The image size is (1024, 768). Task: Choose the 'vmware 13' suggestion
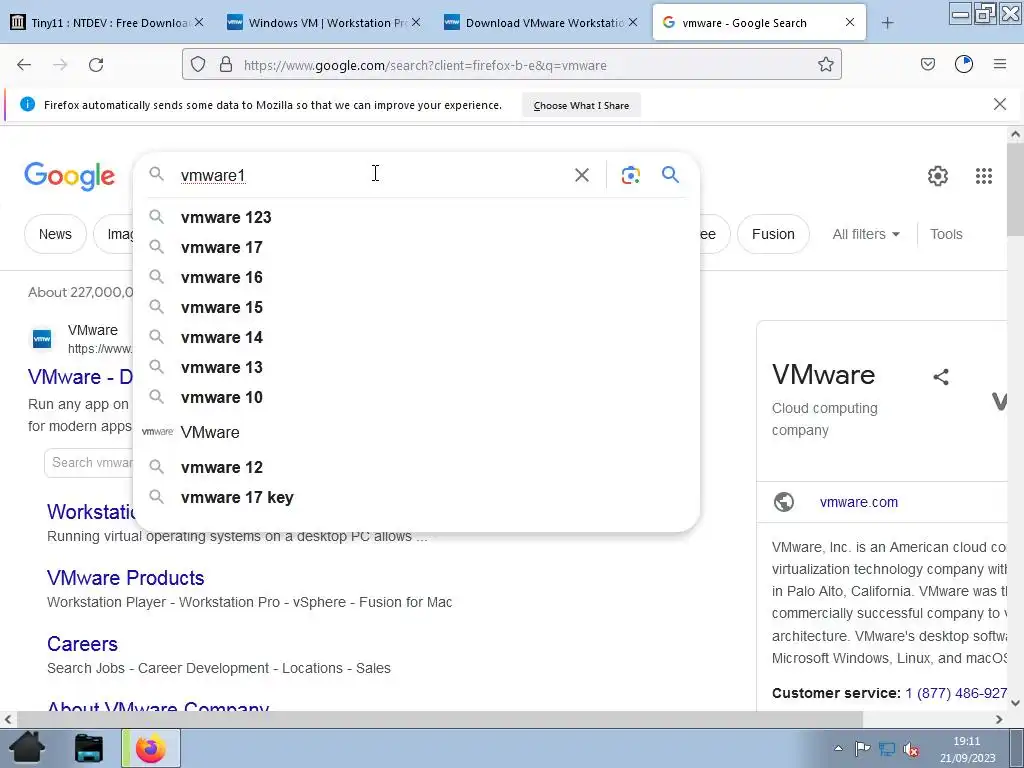point(416,367)
